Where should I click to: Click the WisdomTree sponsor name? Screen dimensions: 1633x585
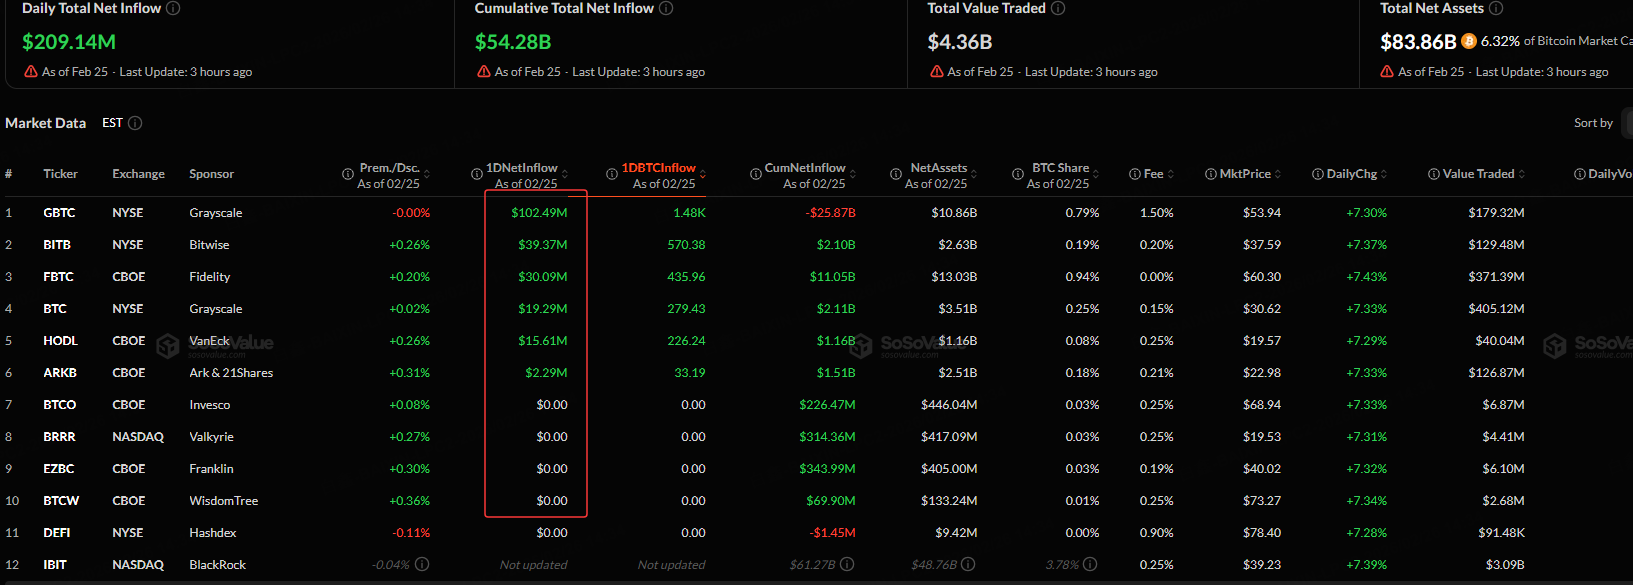[224, 501]
